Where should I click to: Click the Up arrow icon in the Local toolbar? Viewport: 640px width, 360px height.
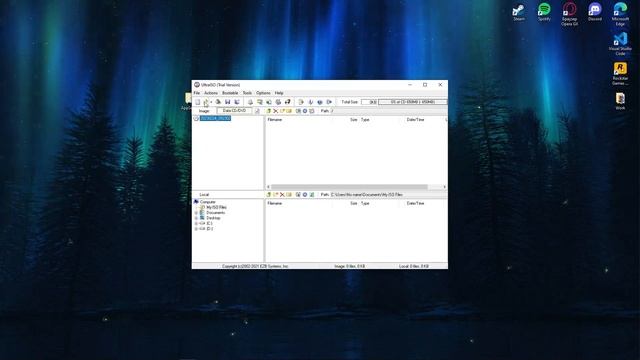coord(269,195)
